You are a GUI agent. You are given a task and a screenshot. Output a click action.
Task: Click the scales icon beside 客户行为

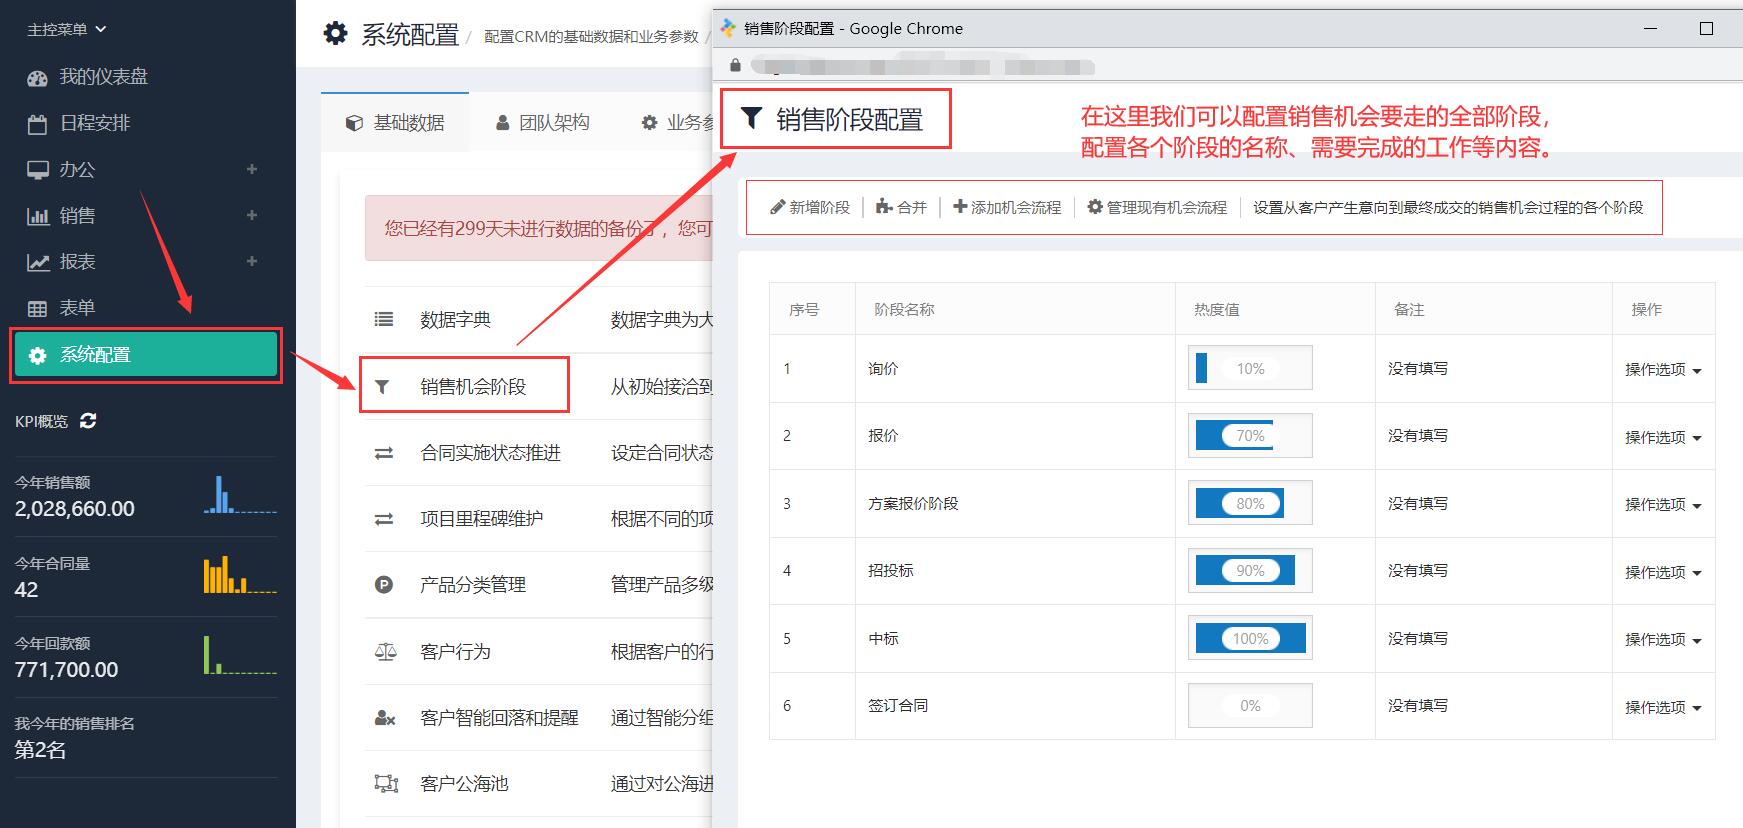coord(385,652)
